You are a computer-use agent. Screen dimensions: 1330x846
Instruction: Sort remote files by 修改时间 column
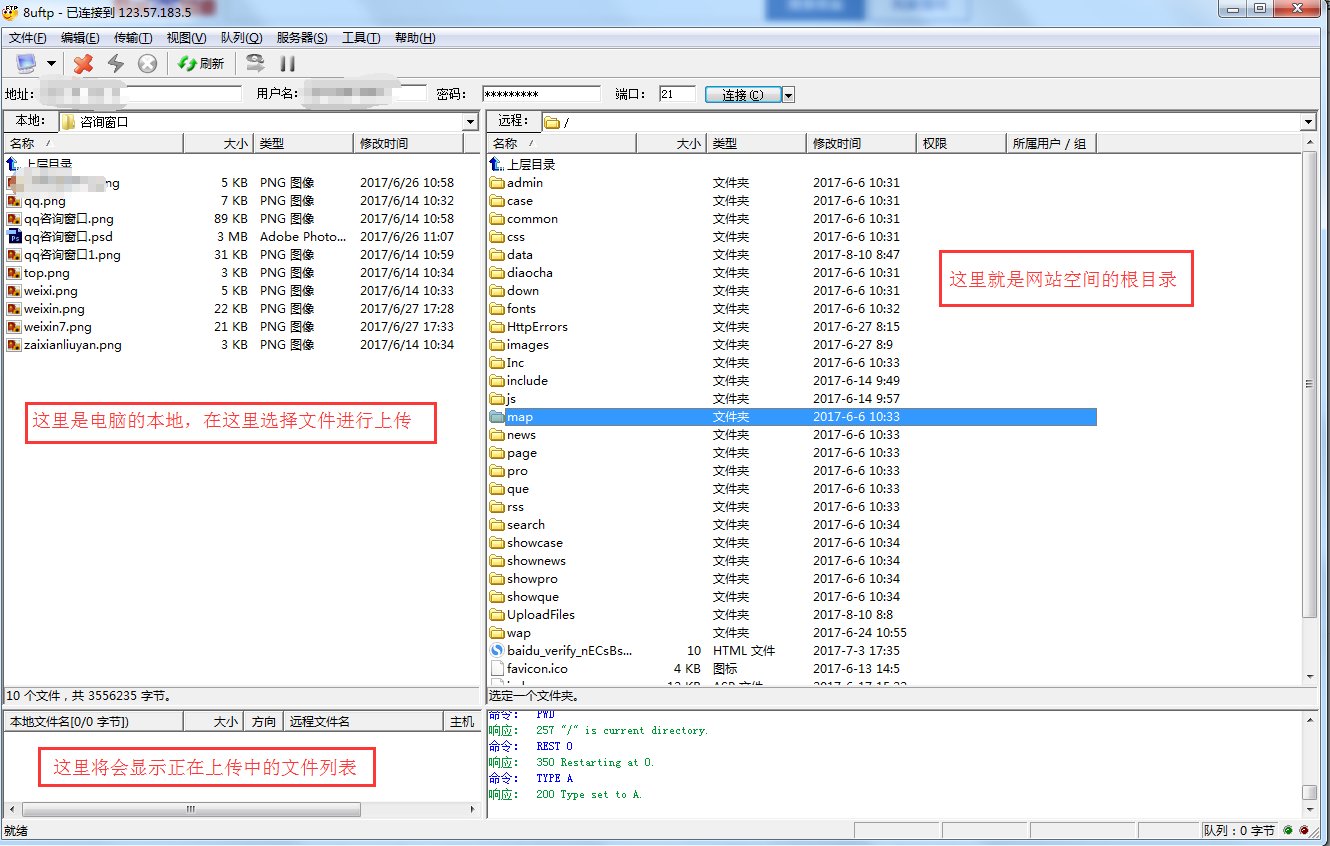[x=860, y=144]
